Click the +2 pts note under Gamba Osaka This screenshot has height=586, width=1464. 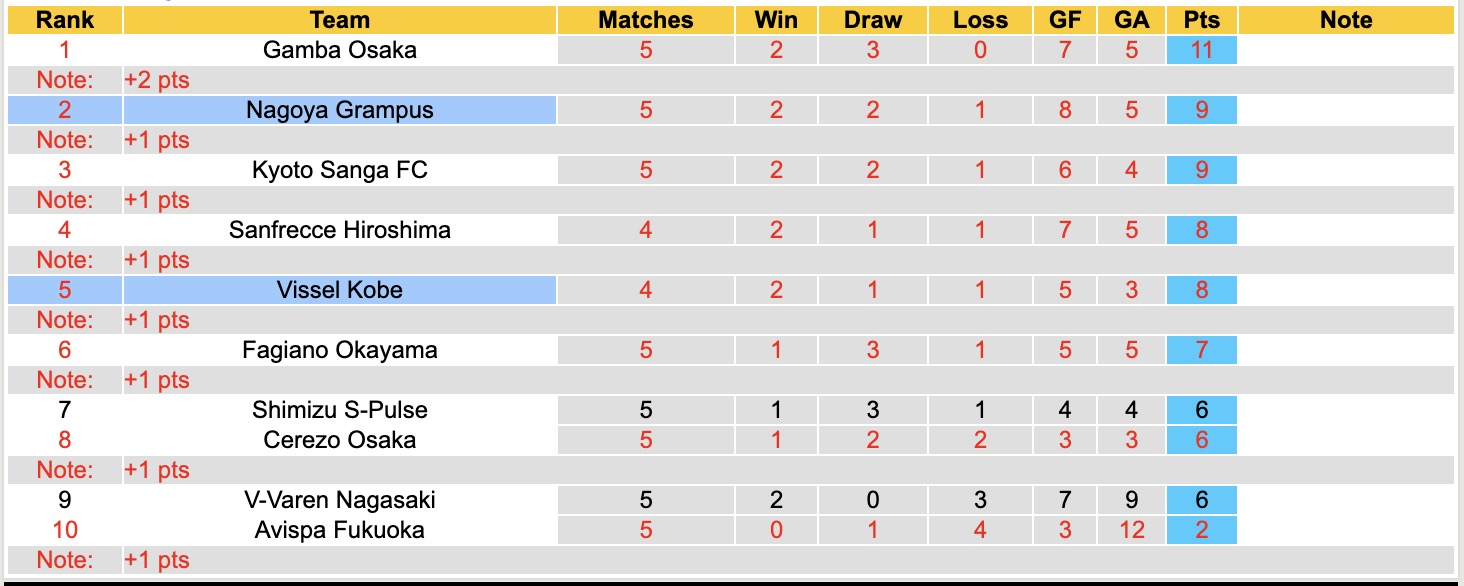point(157,80)
